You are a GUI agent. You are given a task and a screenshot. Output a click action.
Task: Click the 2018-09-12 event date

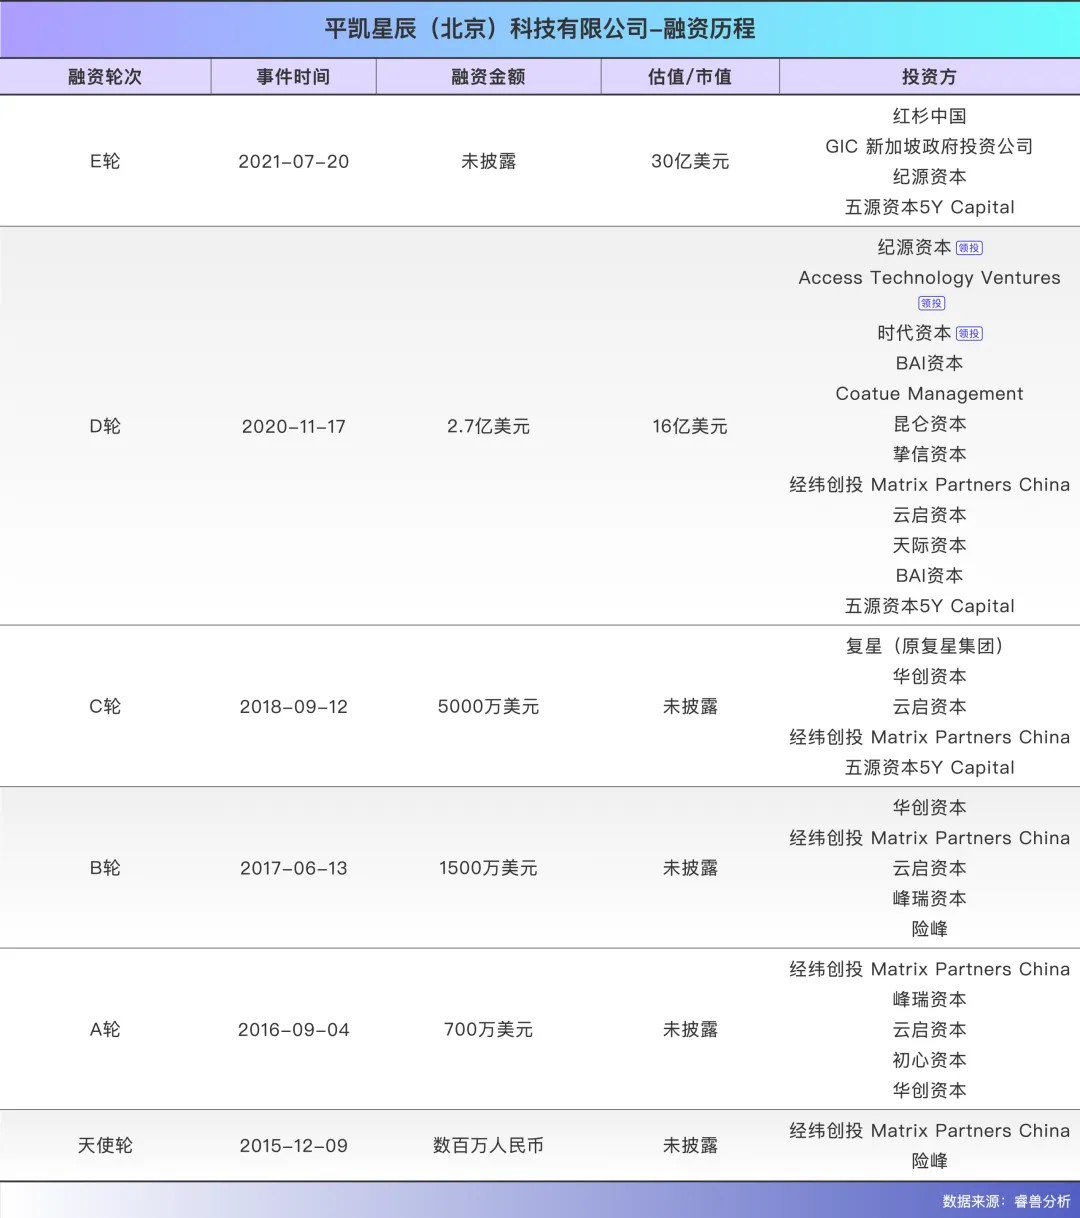click(293, 706)
